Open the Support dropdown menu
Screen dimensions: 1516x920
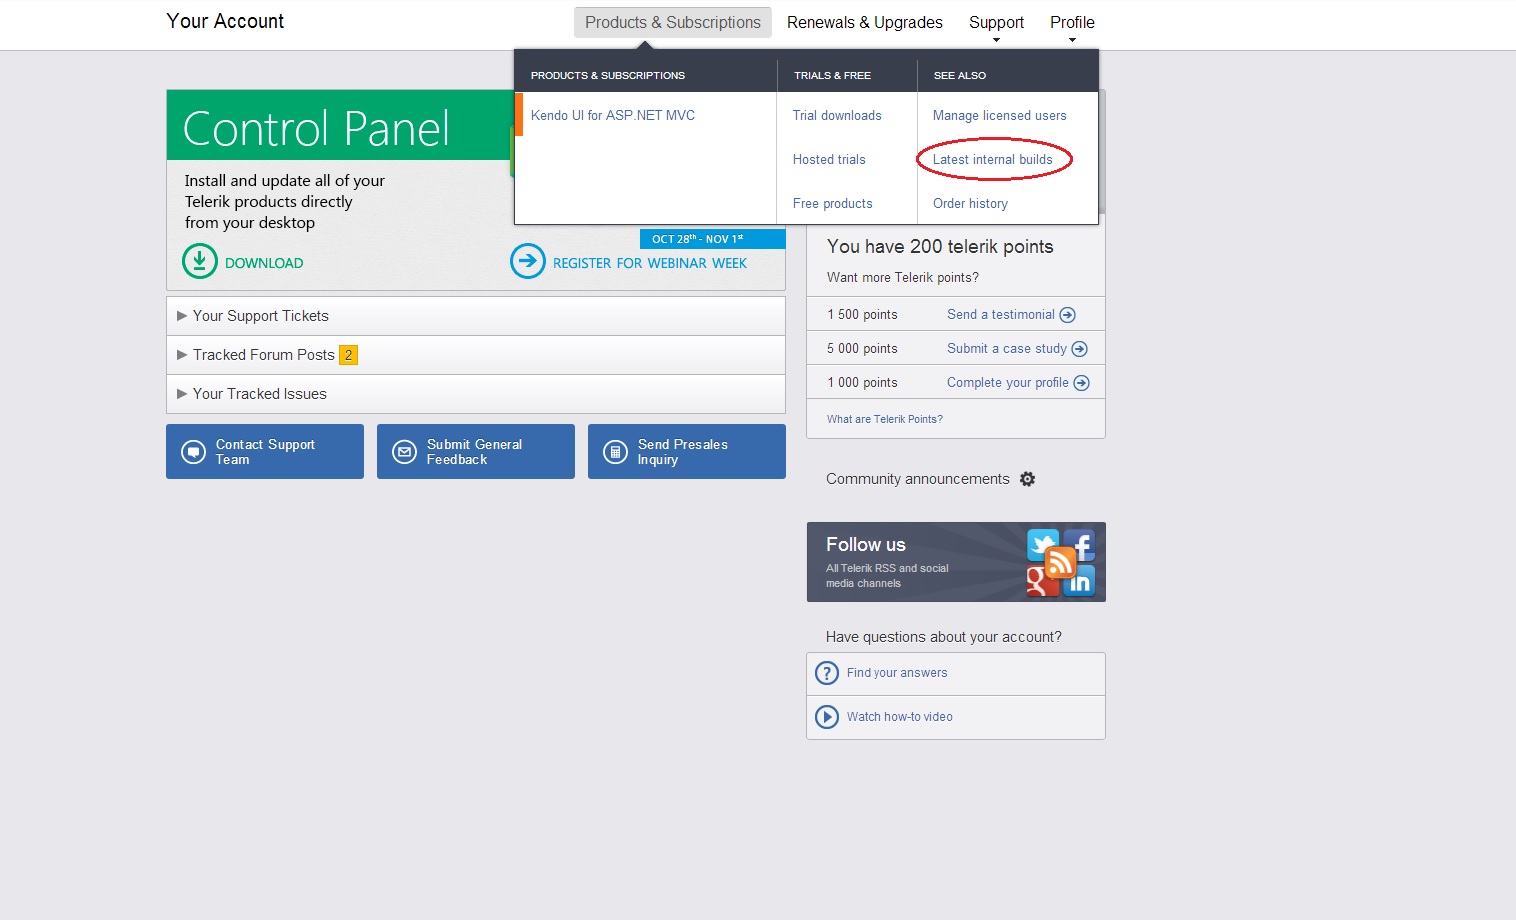click(x=996, y=23)
